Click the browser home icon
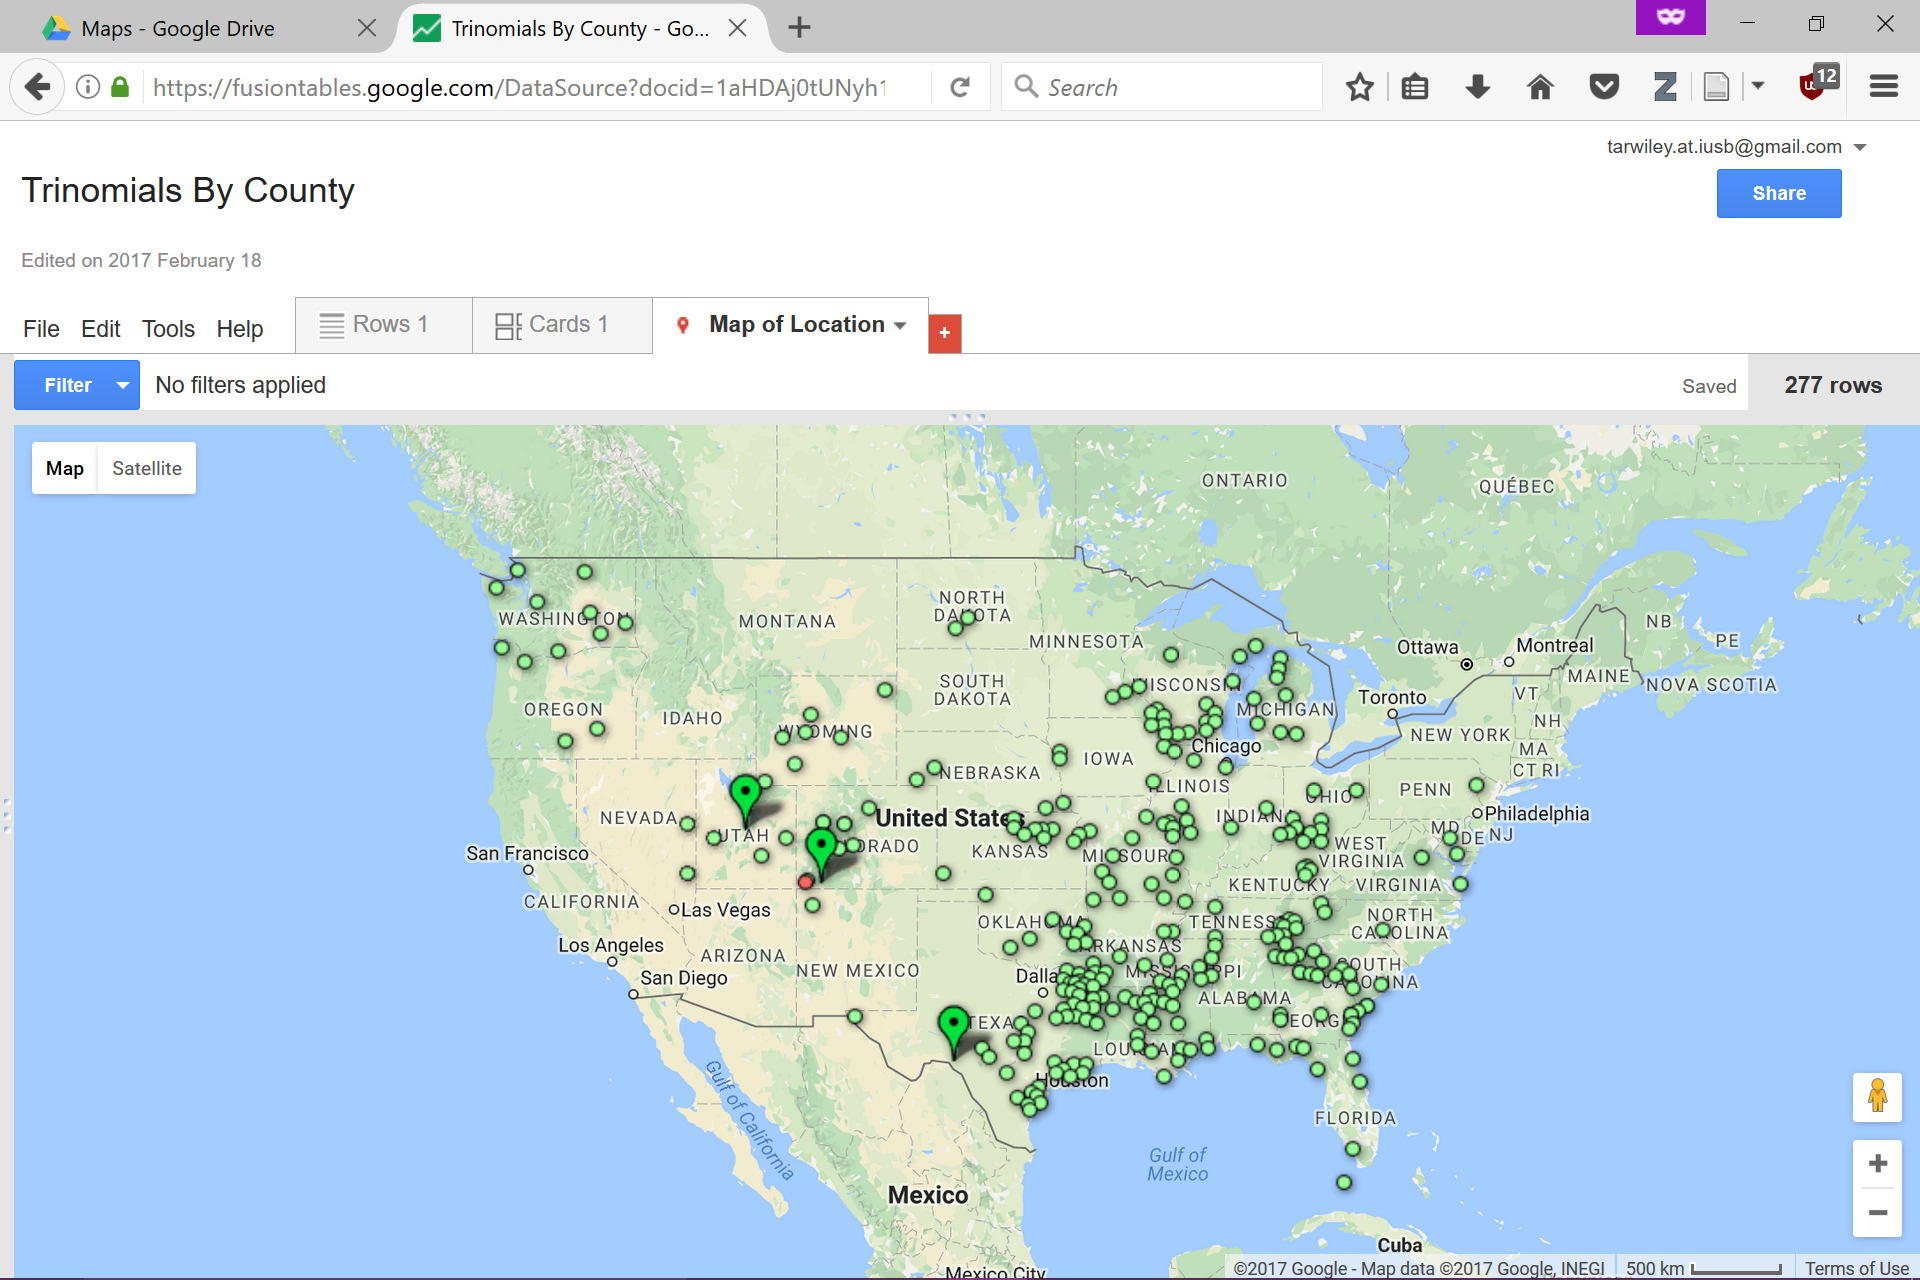1920x1280 pixels. (x=1540, y=88)
